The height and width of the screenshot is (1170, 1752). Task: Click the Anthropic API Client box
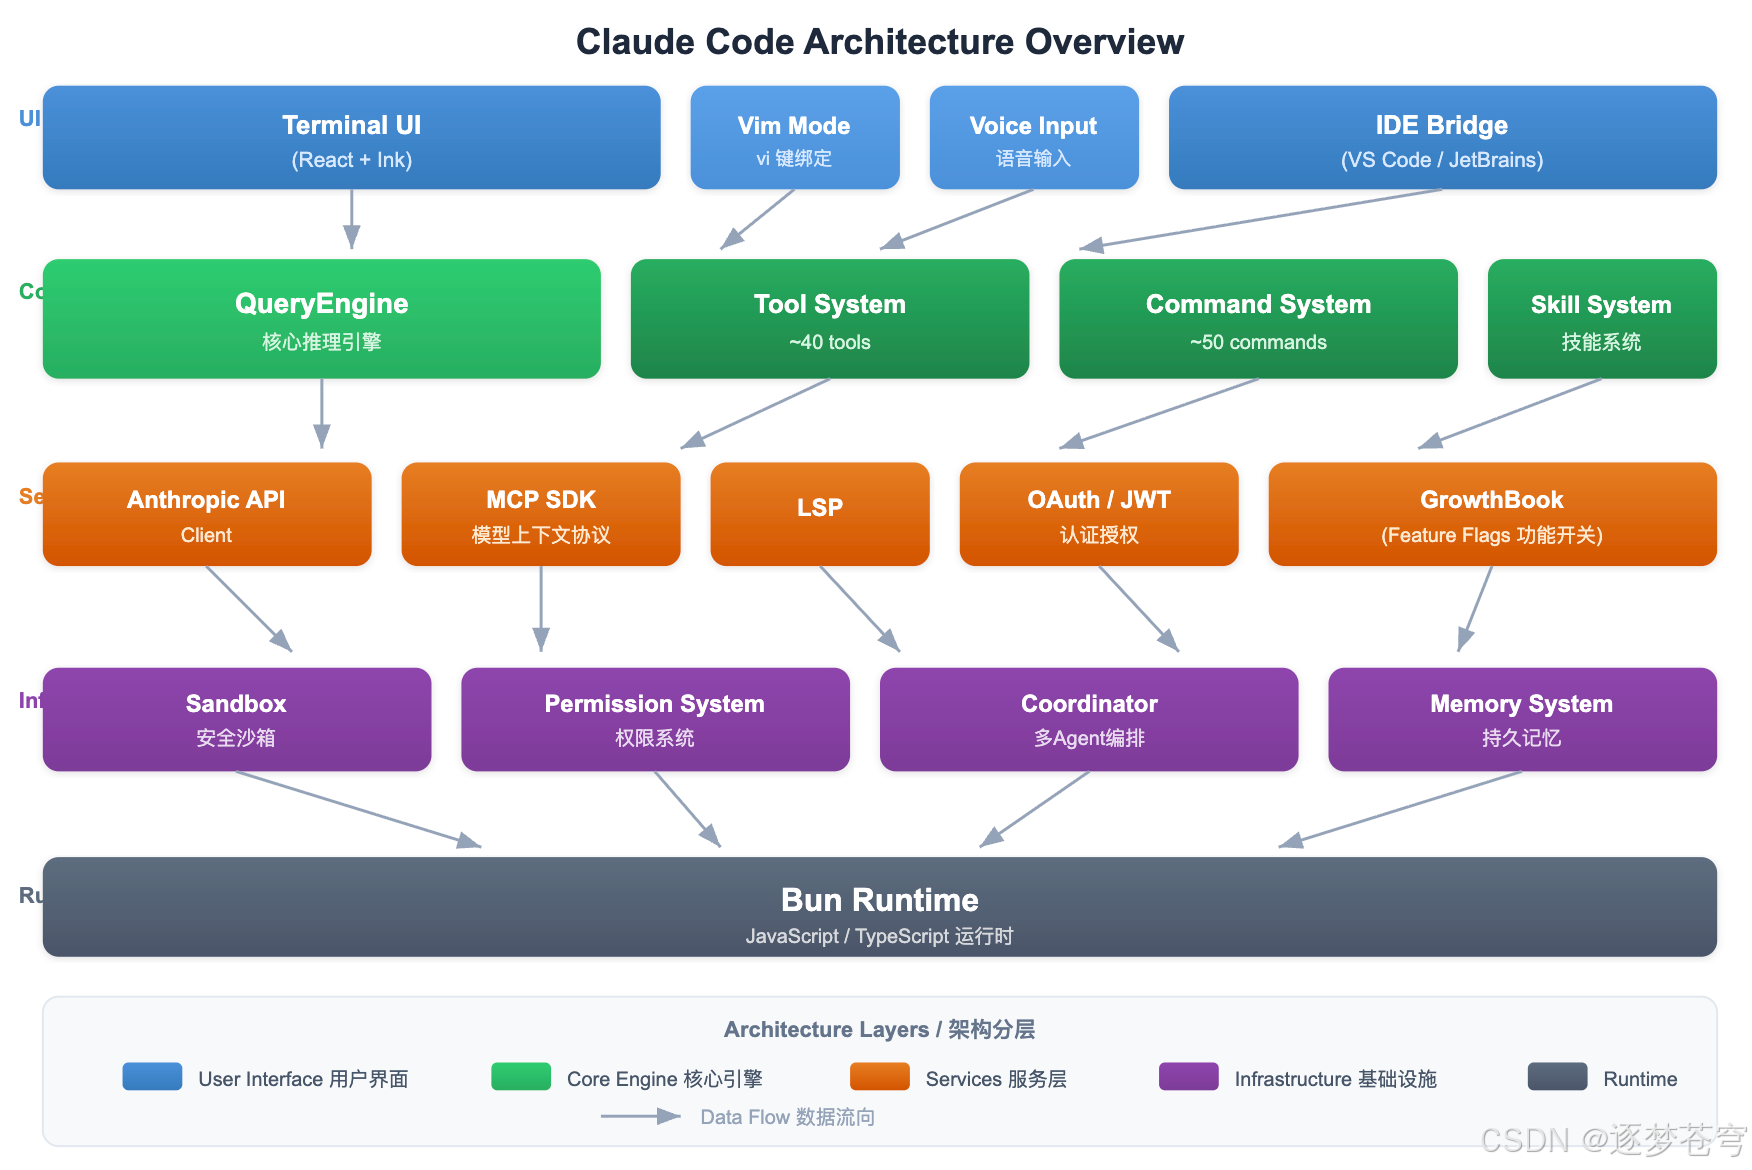[207, 514]
